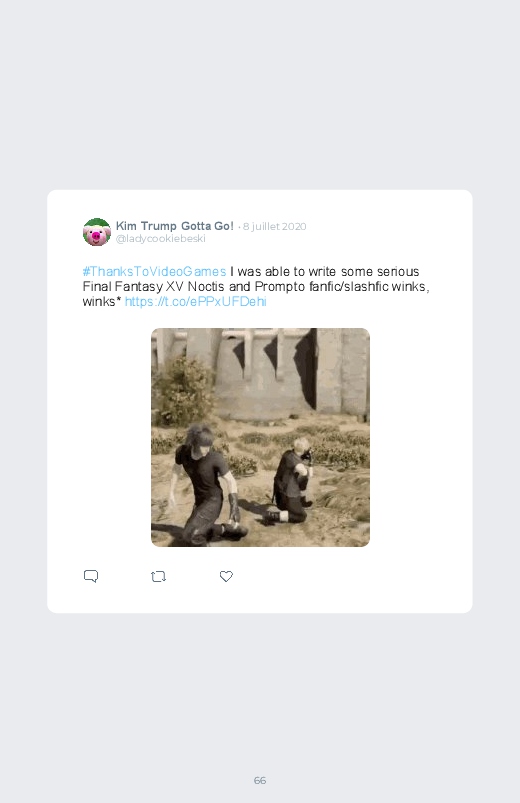
Task: Open the 8 juillet 2020 timestamp
Action: click(x=275, y=226)
